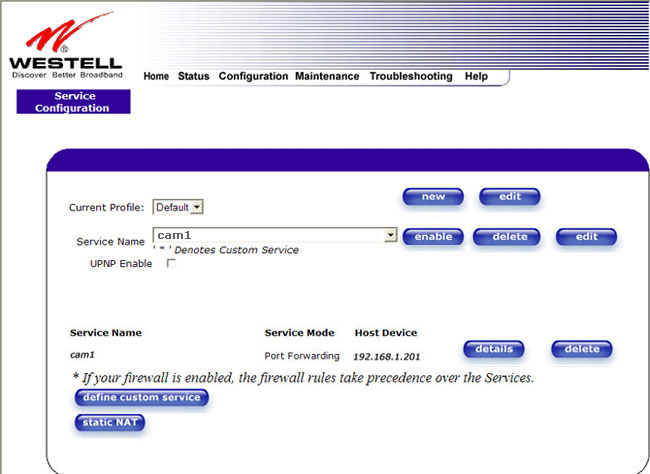Click define custom service button
This screenshot has width=650, height=474.
coord(141,397)
